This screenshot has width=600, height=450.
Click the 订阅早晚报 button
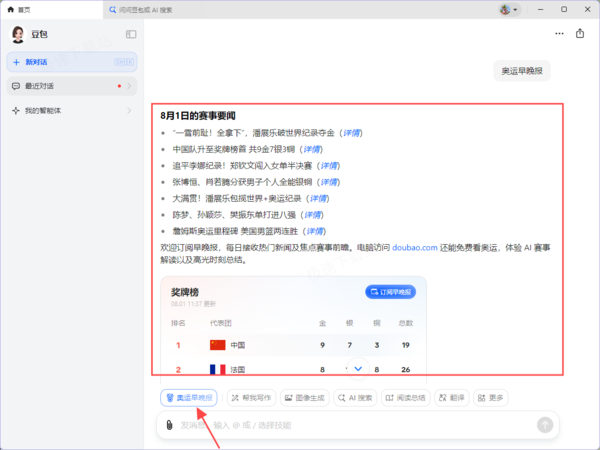pyautogui.click(x=391, y=292)
